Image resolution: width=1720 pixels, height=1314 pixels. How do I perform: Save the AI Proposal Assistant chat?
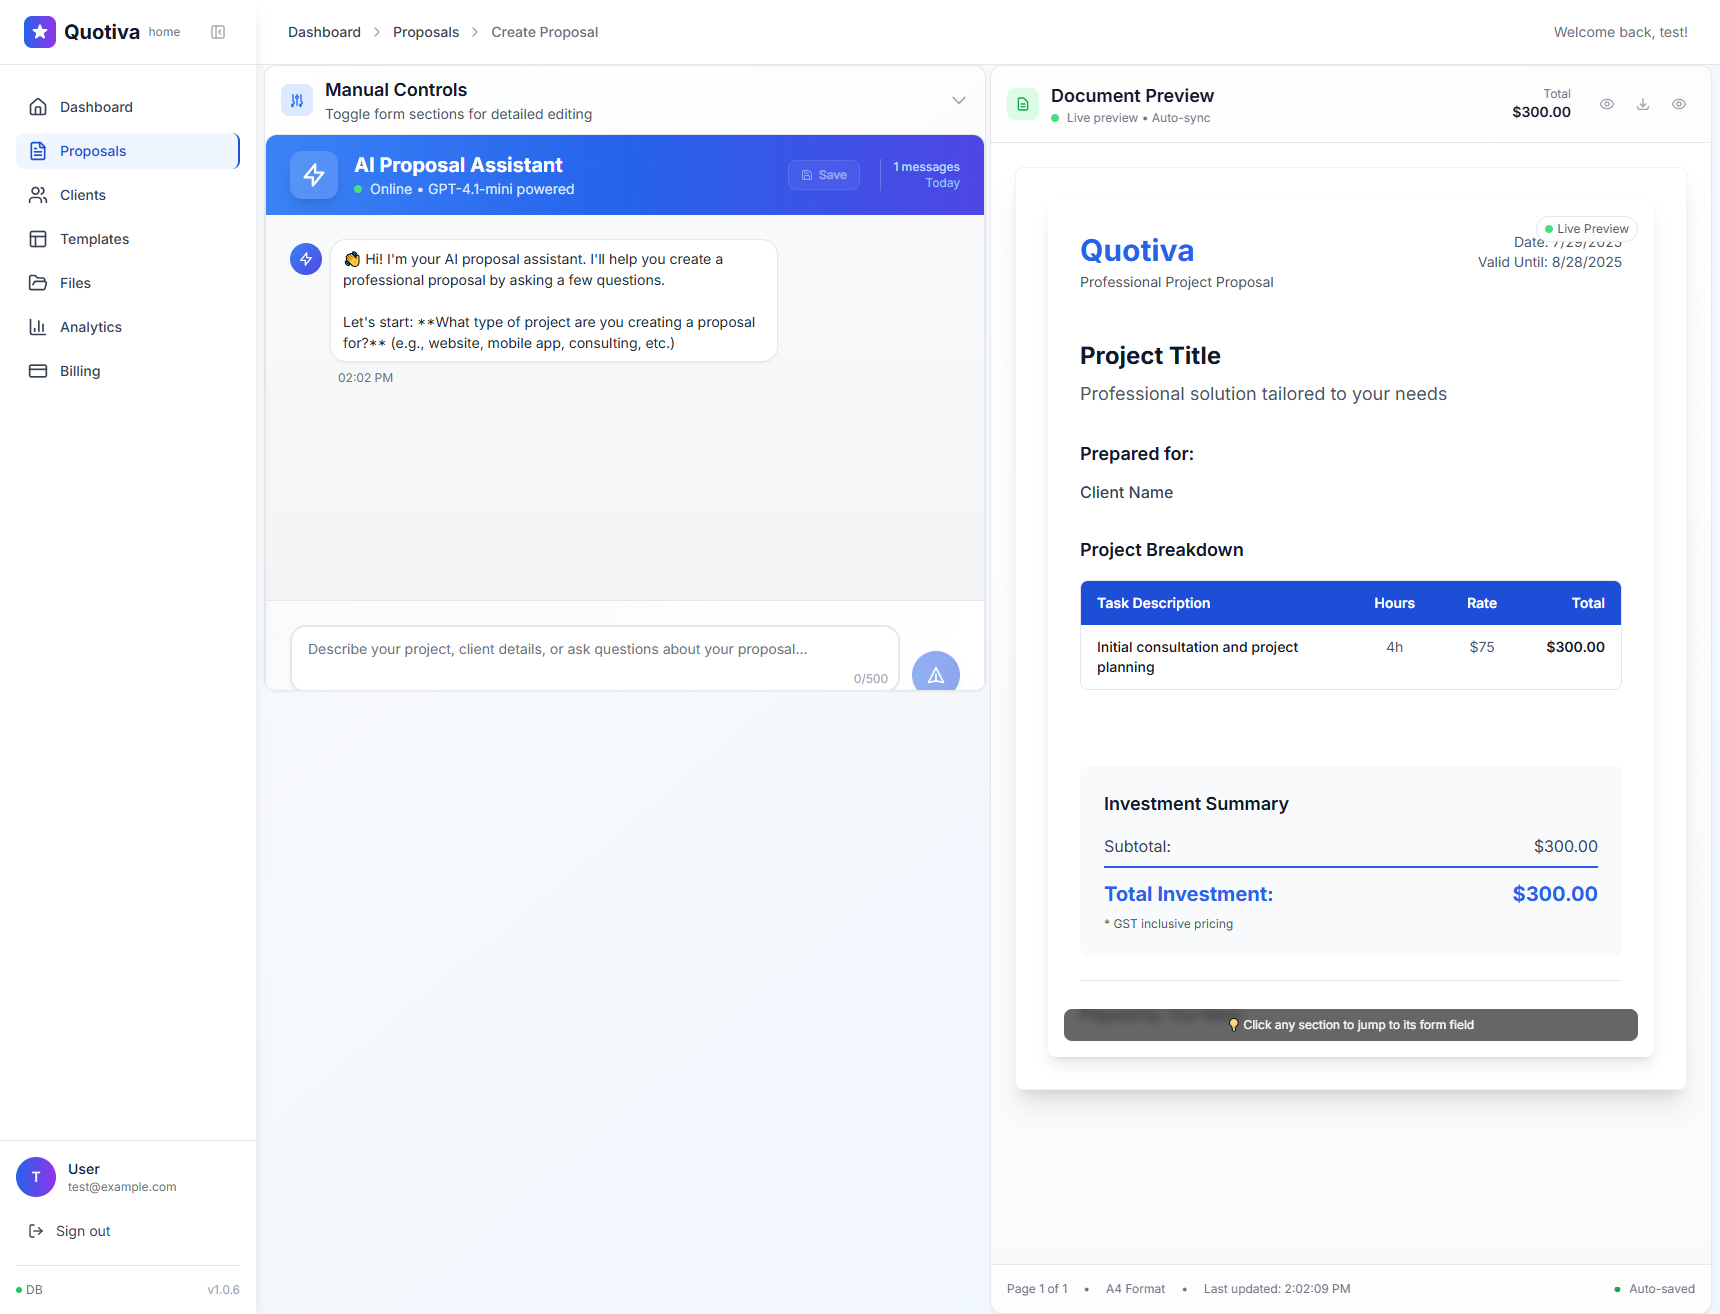click(x=823, y=174)
